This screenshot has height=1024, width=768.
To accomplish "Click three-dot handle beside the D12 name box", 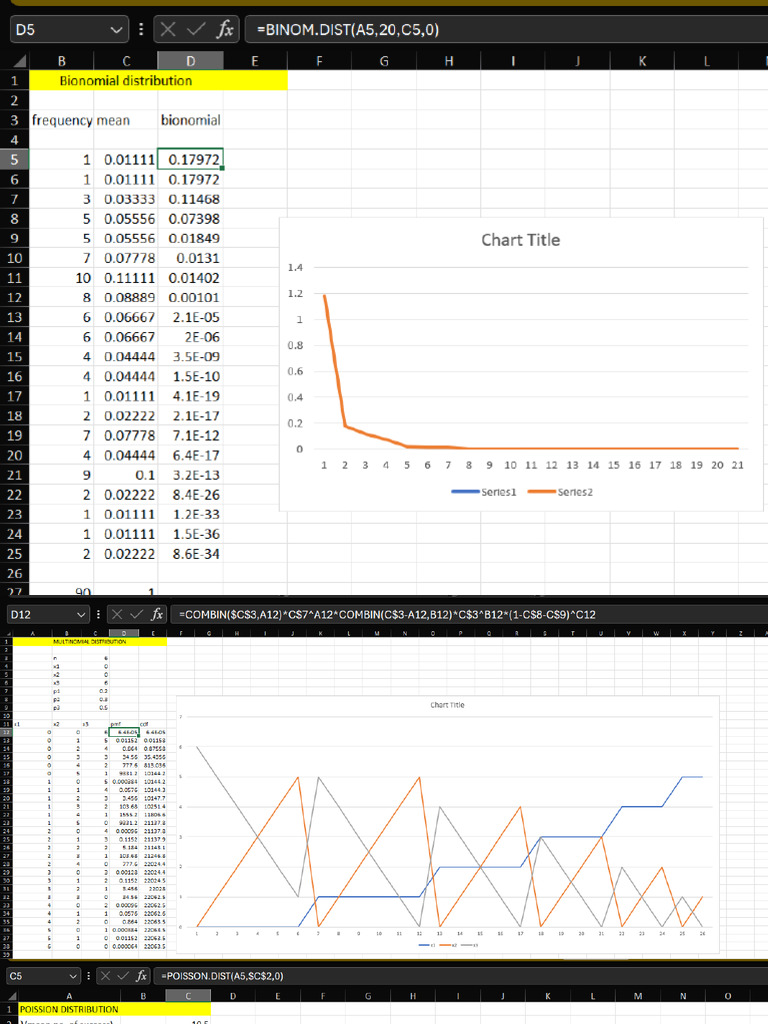I will point(98,614).
